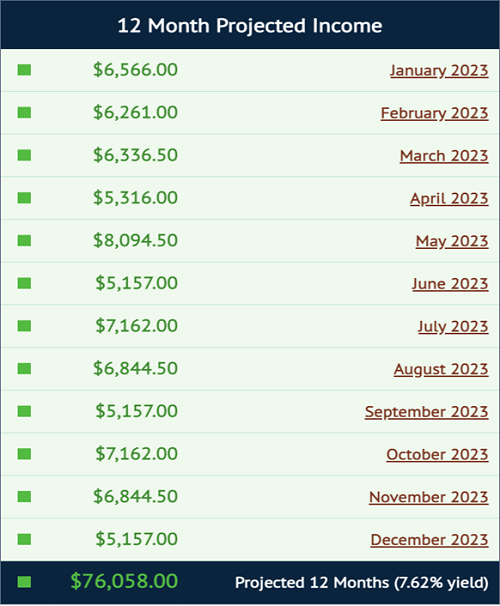This screenshot has height=606, width=500.
Task: Open the January 2023 link
Action: coord(439,71)
